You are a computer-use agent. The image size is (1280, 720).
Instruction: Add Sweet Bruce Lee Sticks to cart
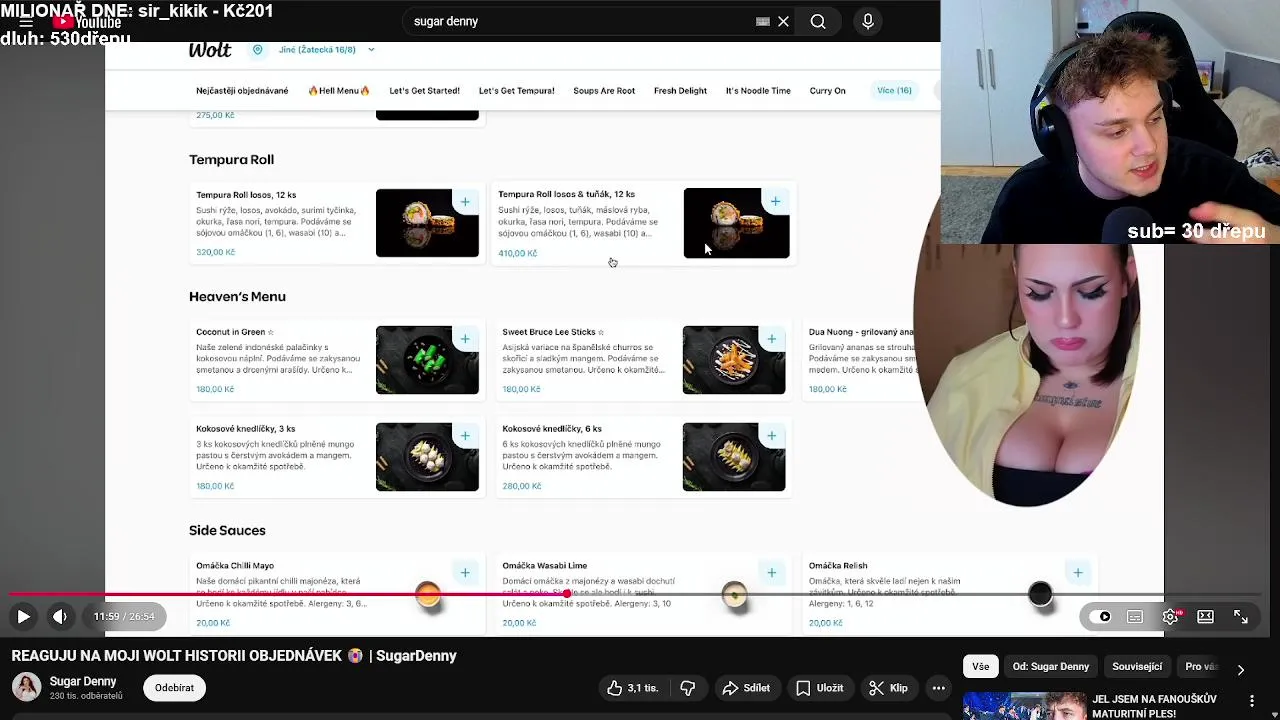pyautogui.click(x=772, y=339)
